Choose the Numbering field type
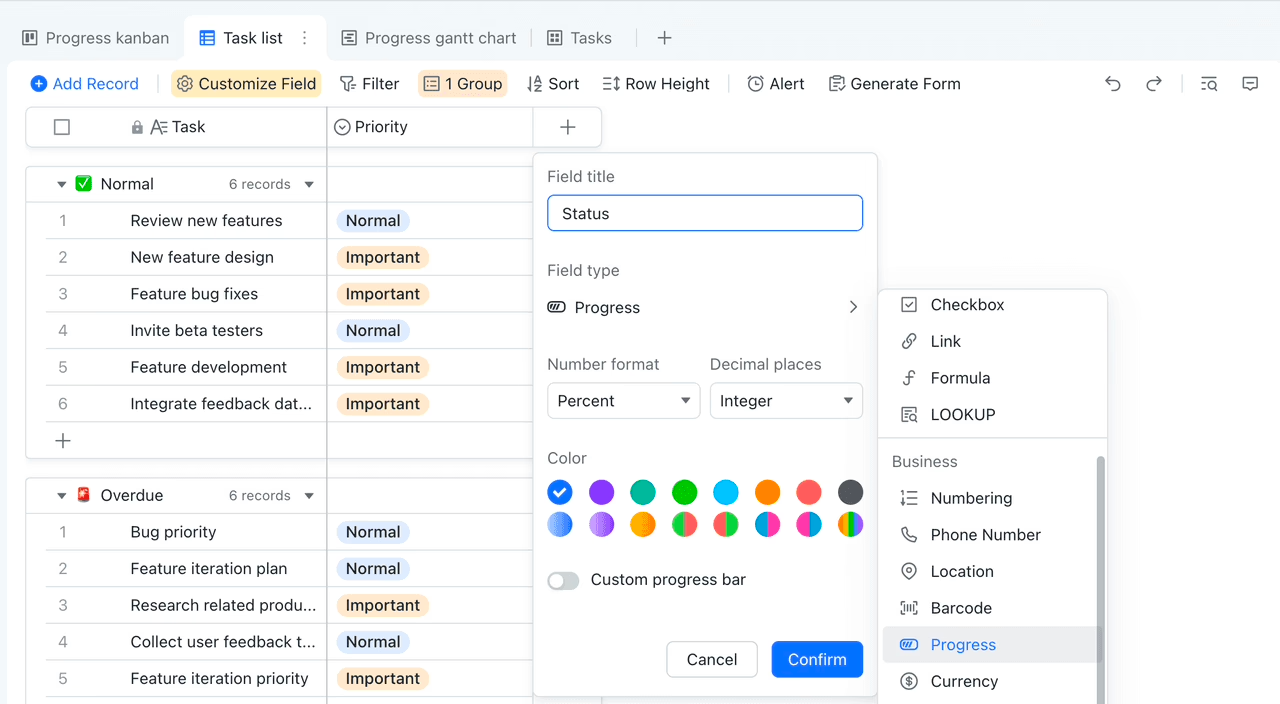This screenshot has width=1280, height=704. [x=990, y=498]
